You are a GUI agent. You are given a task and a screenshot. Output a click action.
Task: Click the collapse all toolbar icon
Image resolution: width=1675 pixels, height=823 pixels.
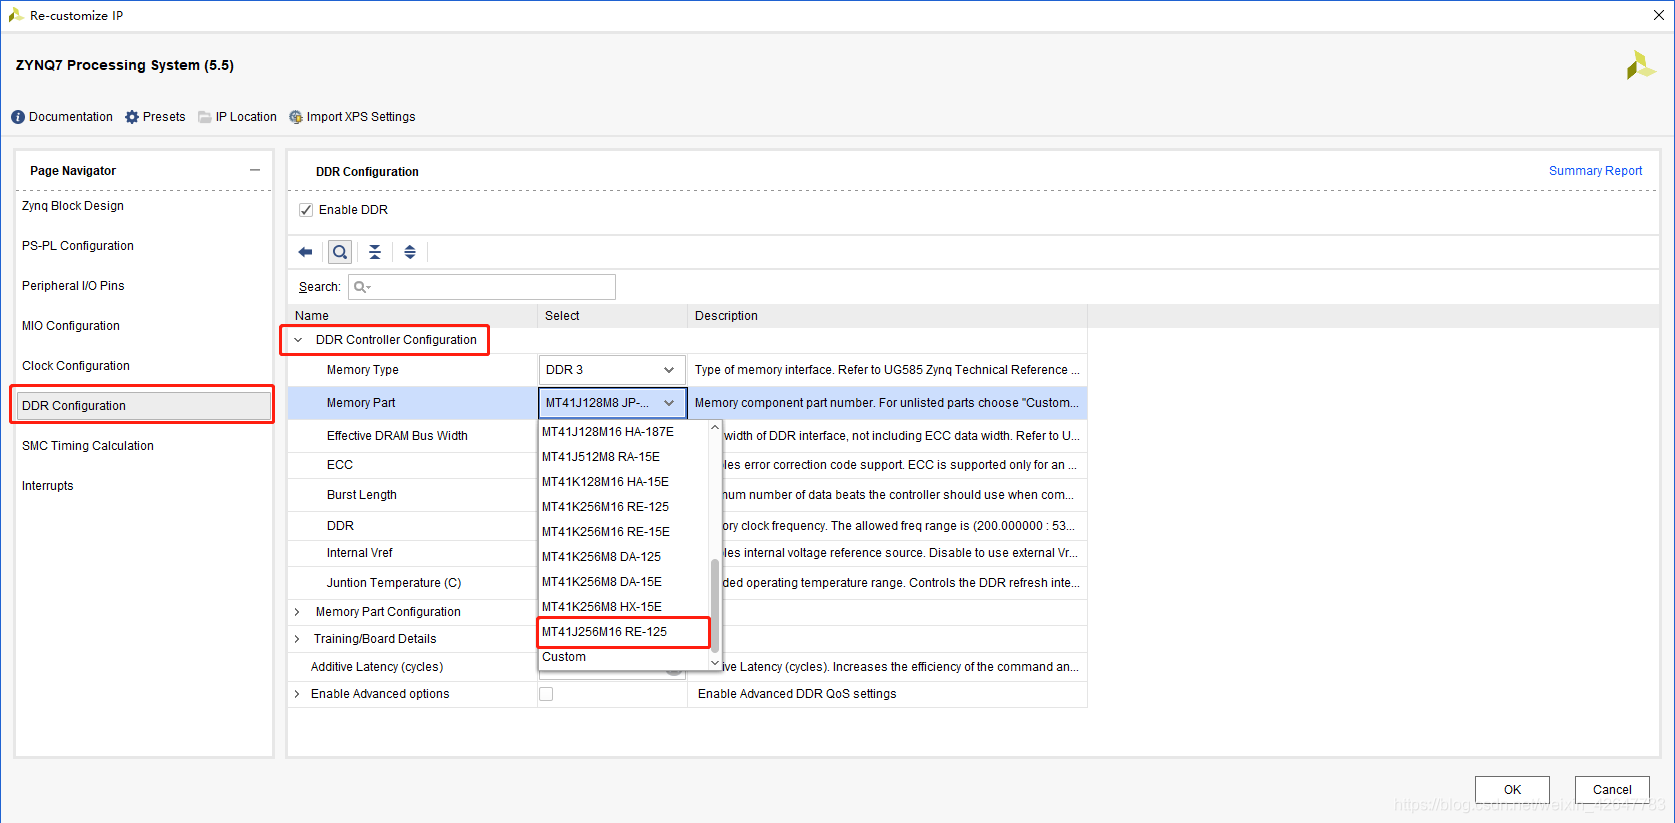375,252
